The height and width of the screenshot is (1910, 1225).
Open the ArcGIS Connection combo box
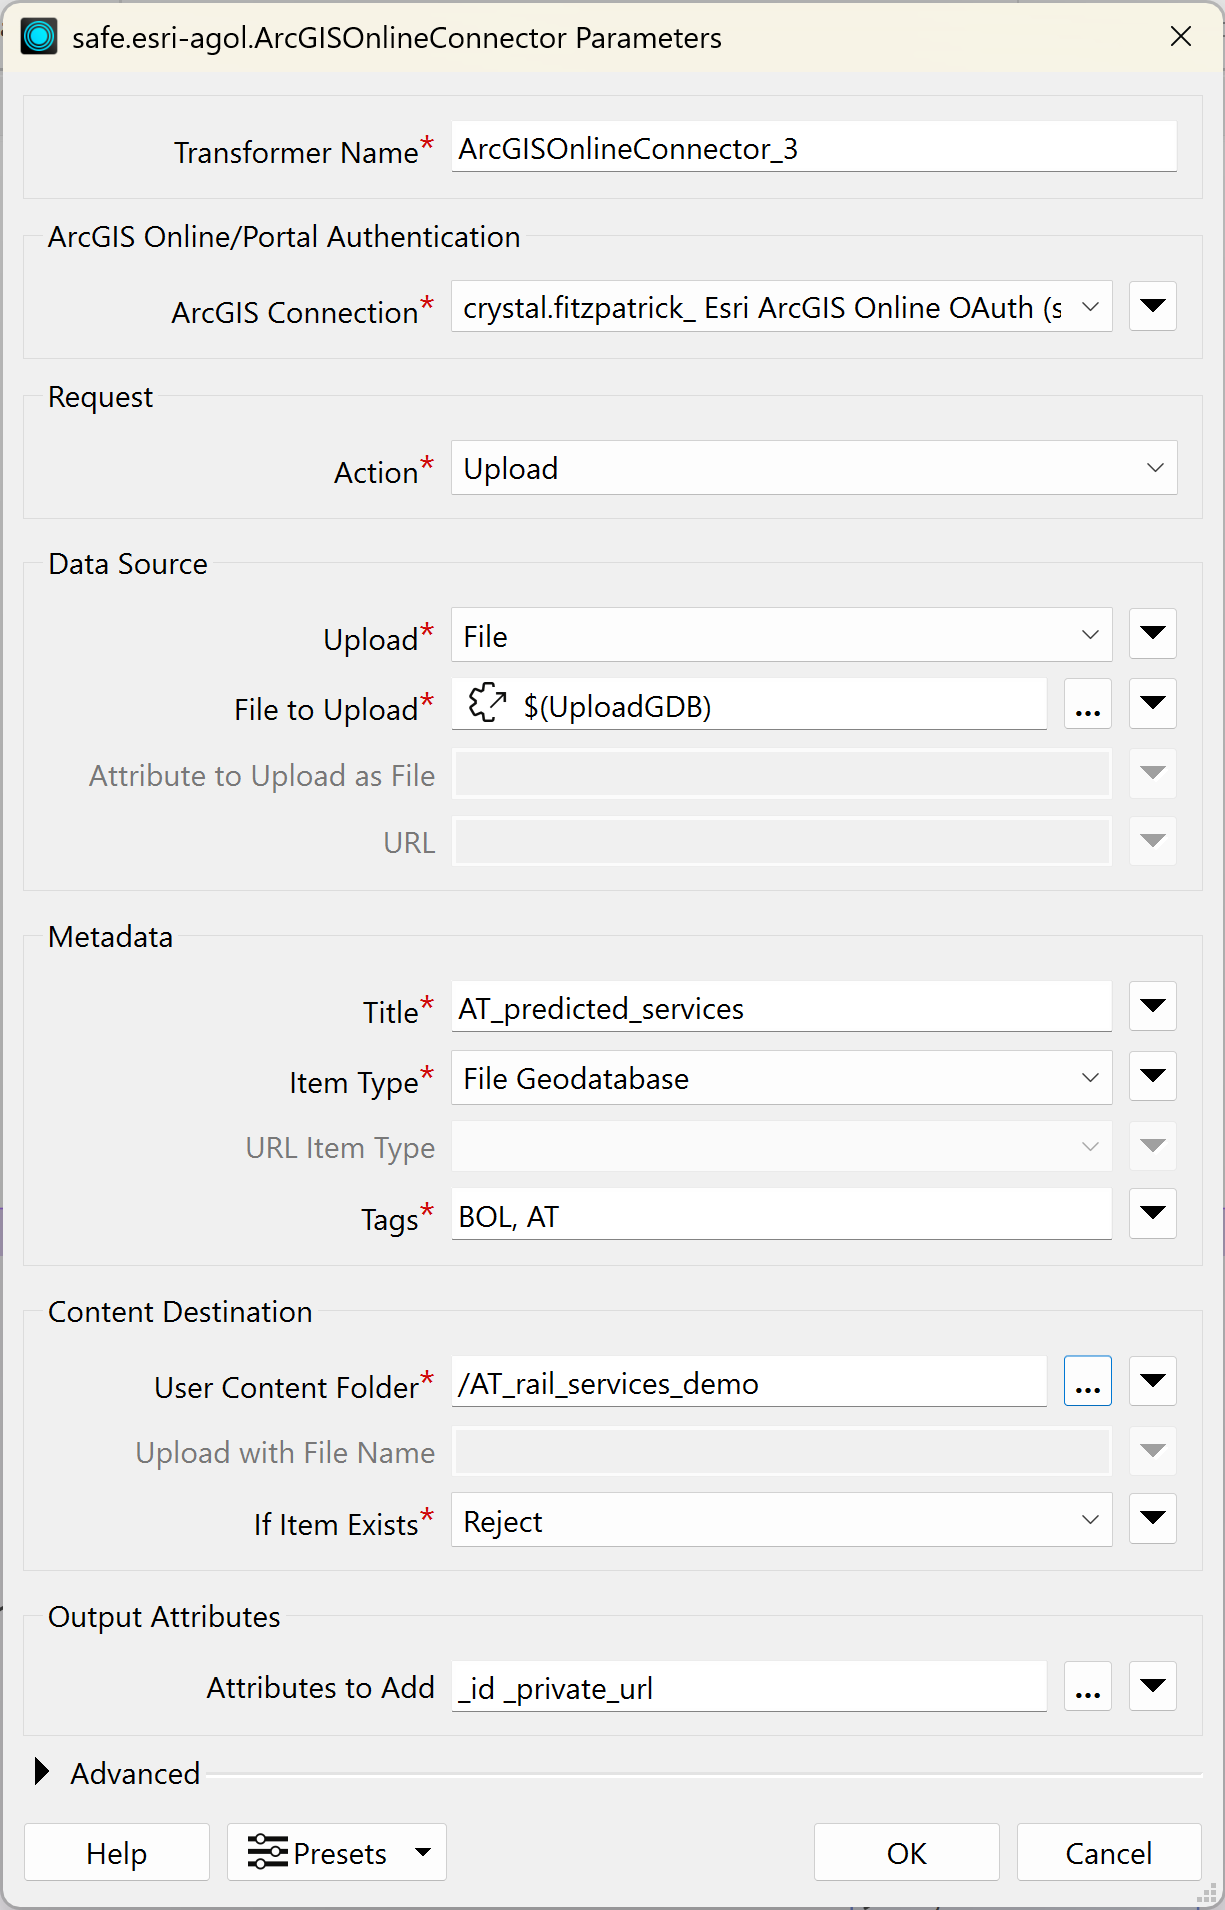(x=781, y=307)
